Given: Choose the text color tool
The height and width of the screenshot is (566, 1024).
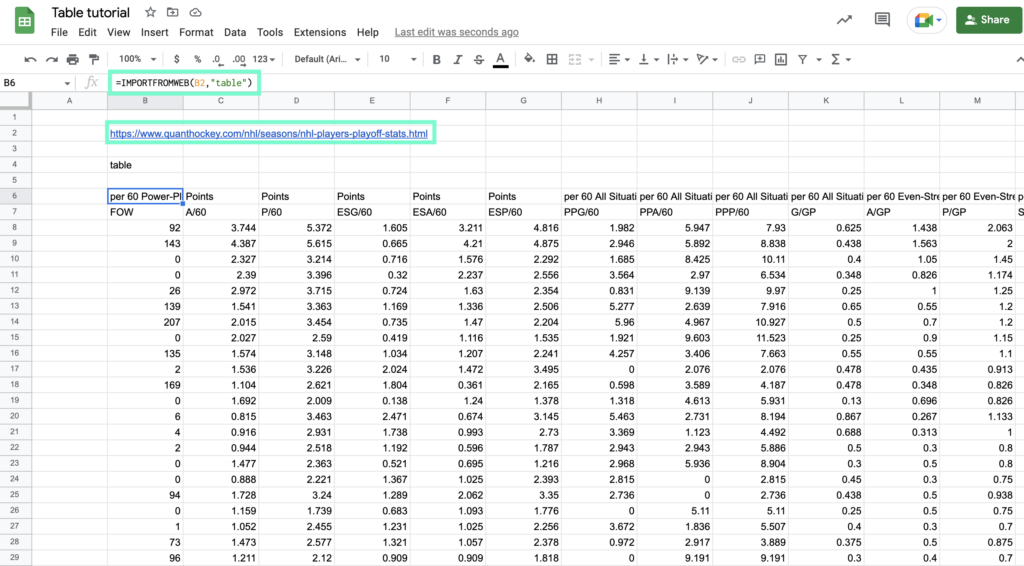Looking at the screenshot, I should pyautogui.click(x=500, y=59).
